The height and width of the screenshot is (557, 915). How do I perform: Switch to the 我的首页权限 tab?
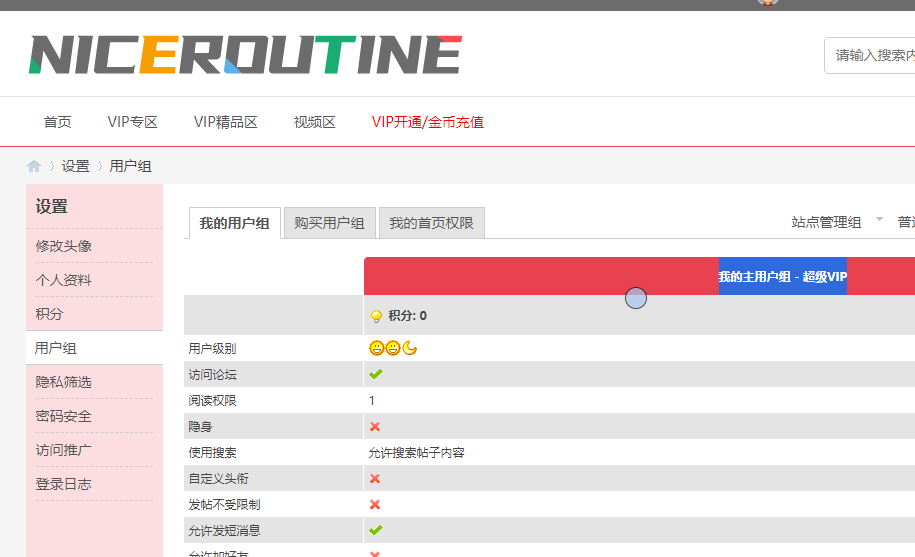432,223
